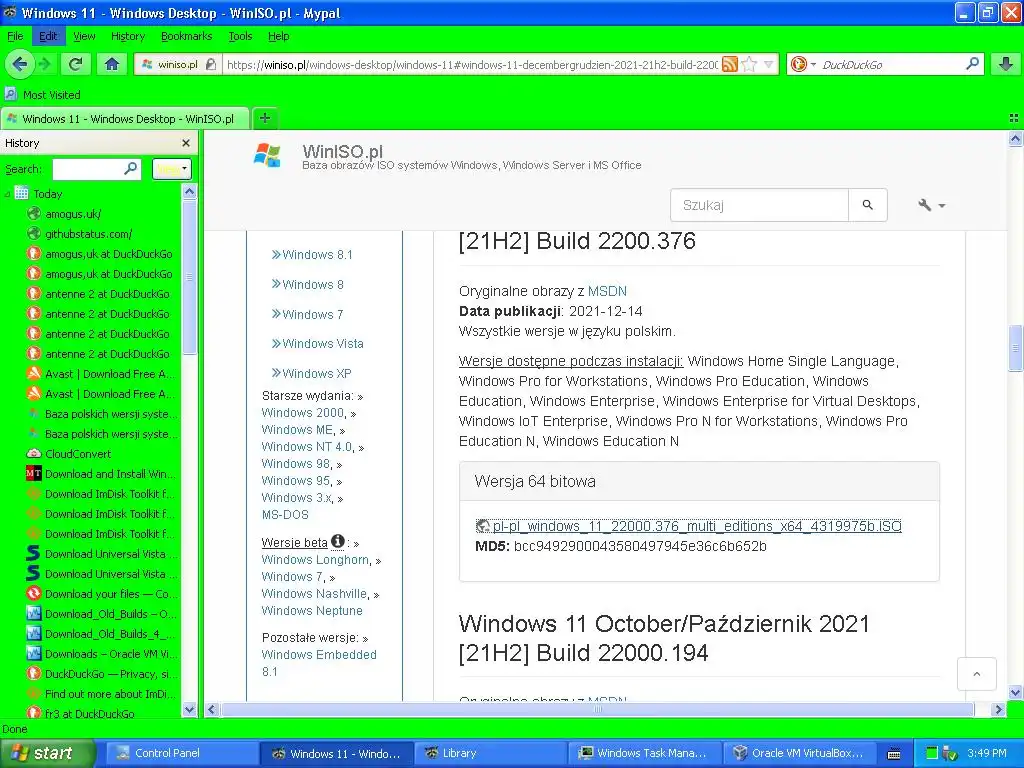This screenshot has width=1024, height=768.
Task: Click the magnifier in History search box
Action: pyautogui.click(x=131, y=168)
